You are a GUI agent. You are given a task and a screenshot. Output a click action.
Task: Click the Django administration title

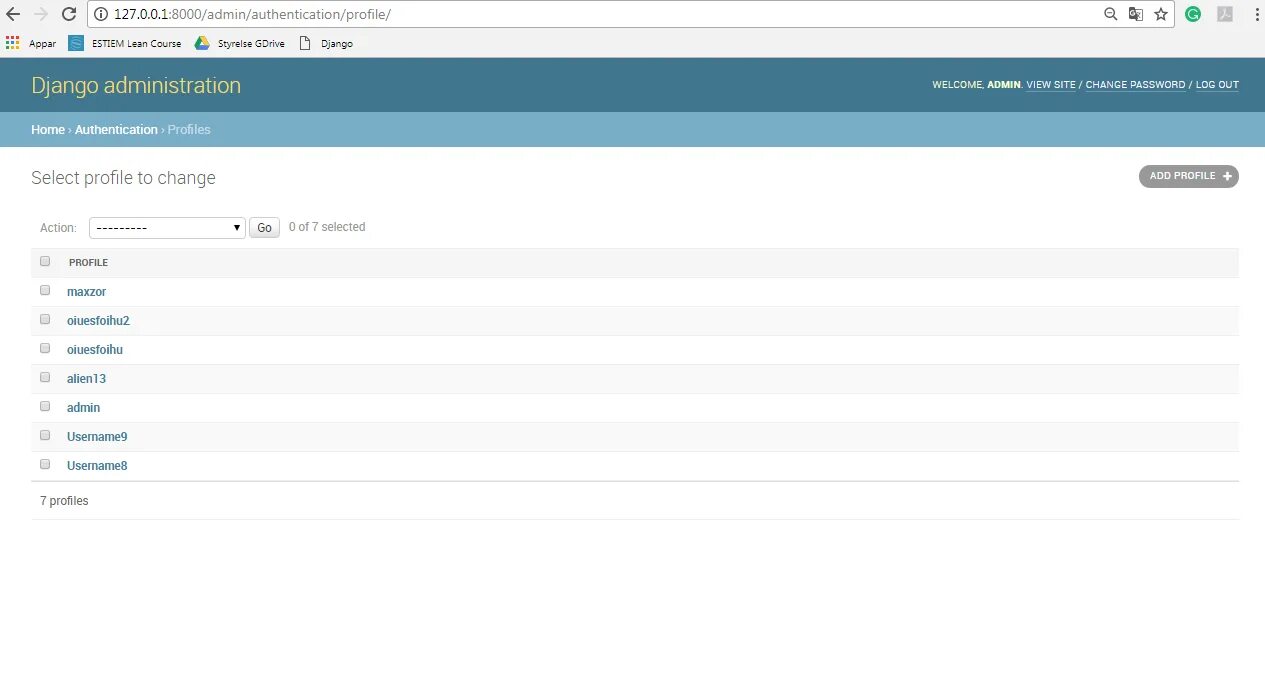[136, 85]
